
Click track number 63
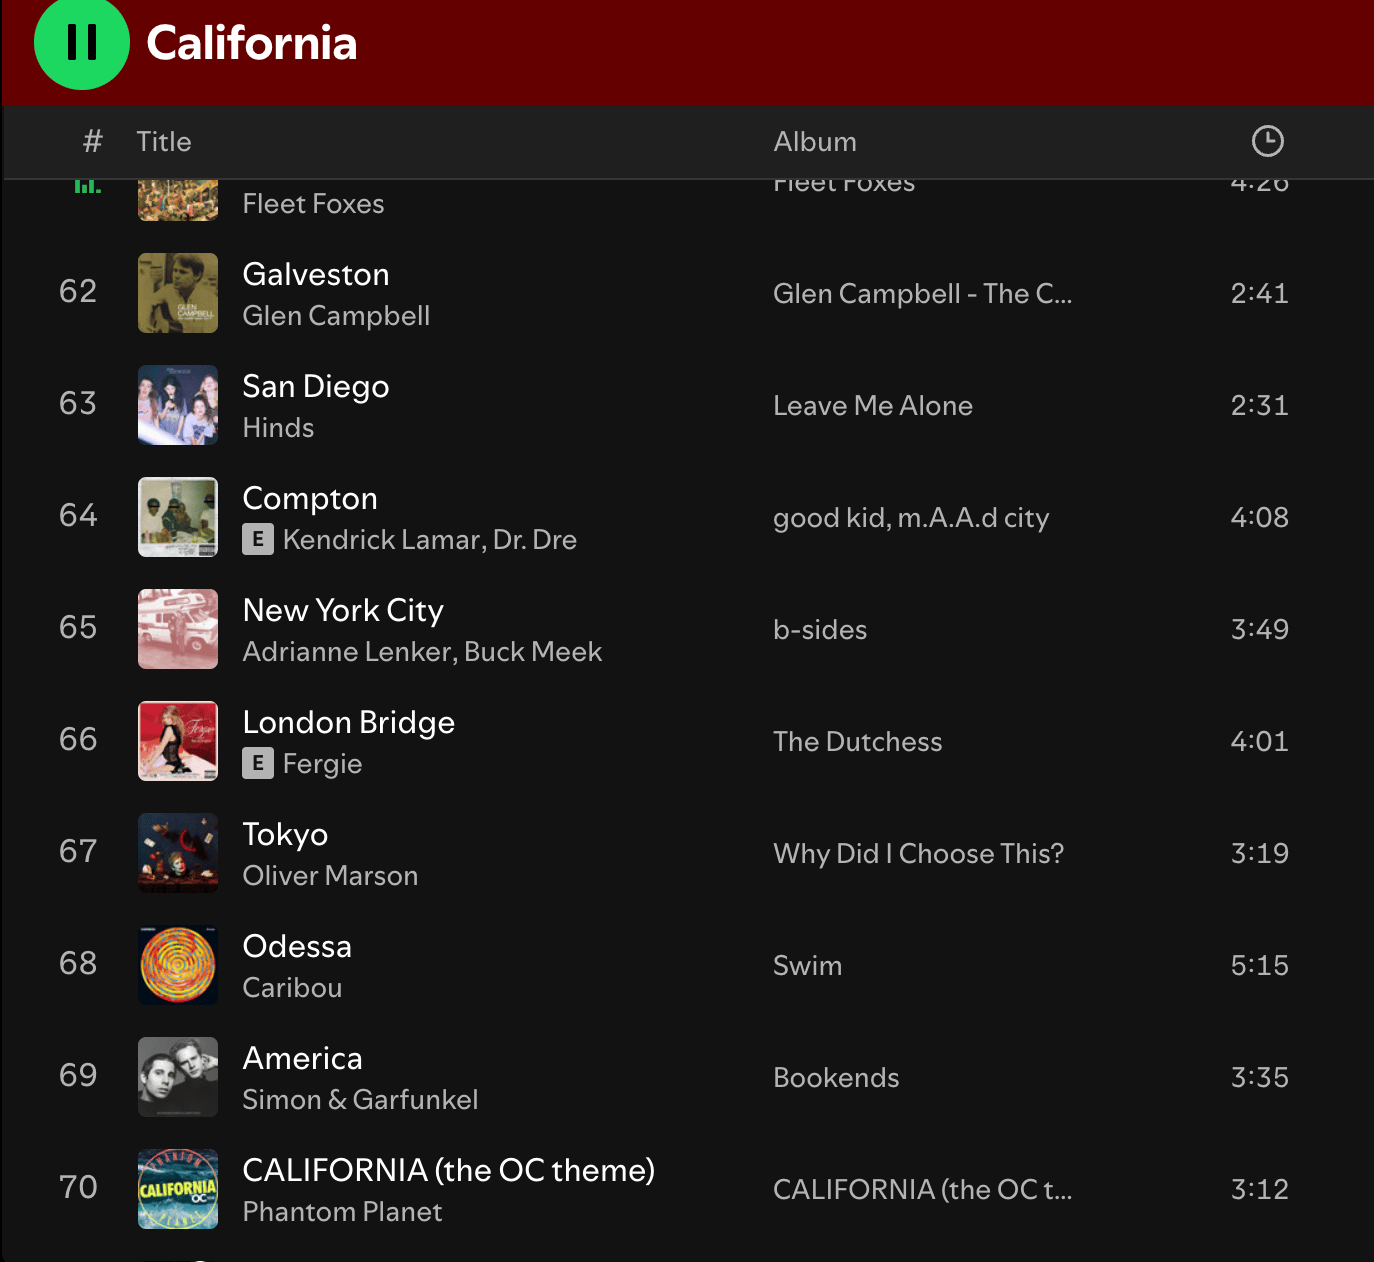pos(78,404)
